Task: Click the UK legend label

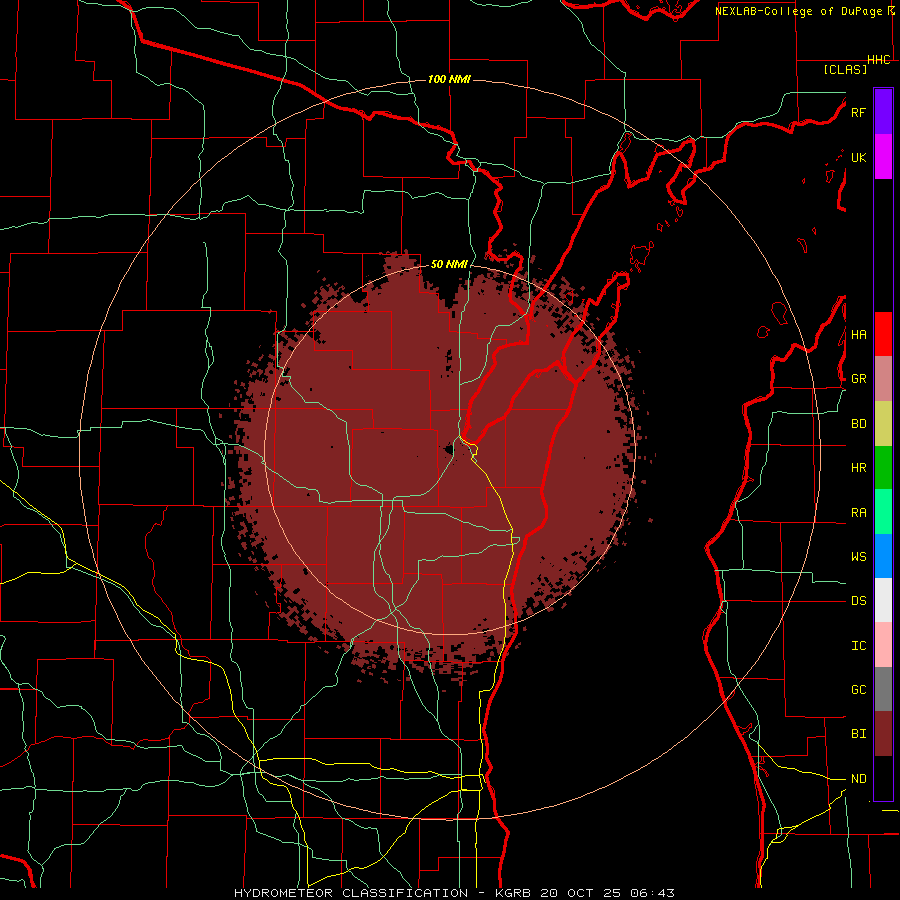Action: click(858, 157)
